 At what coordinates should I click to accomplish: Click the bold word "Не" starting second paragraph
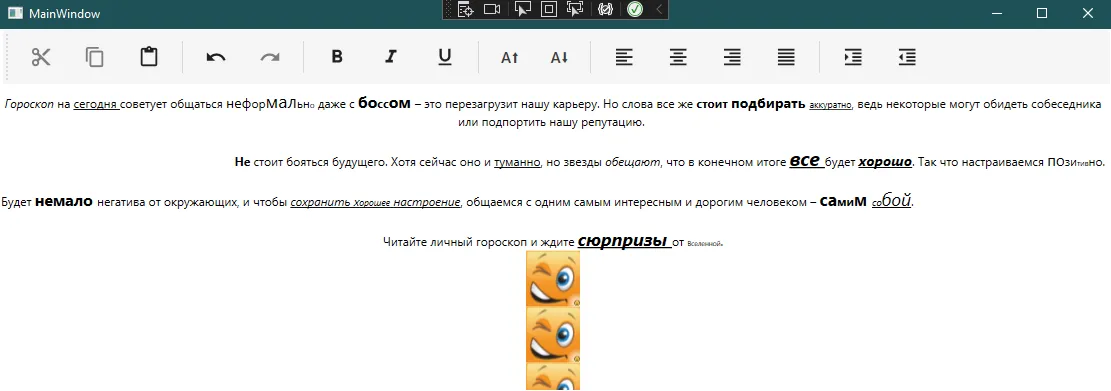tap(242, 162)
